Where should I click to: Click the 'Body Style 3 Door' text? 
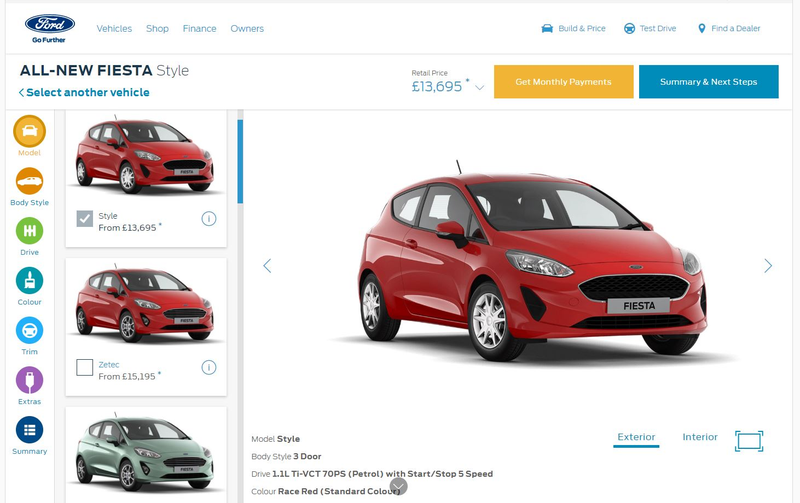click(286, 457)
